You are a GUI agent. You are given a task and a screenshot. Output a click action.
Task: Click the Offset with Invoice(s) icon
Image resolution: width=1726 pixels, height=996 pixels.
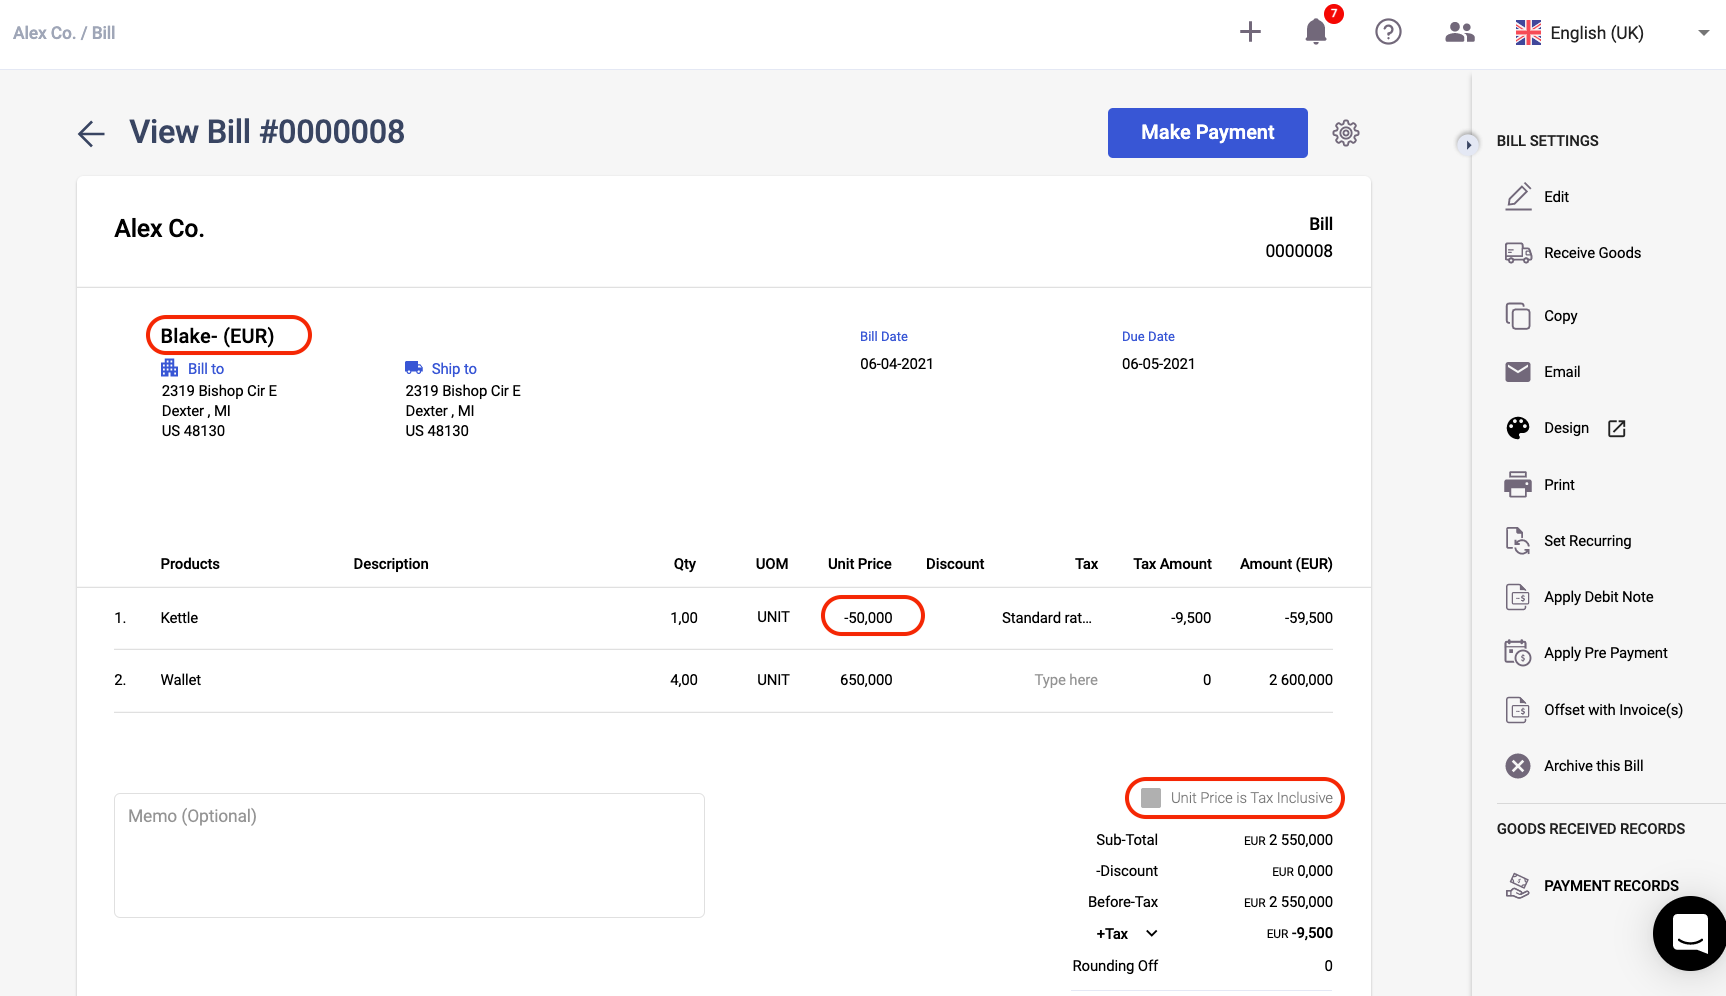tap(1518, 710)
